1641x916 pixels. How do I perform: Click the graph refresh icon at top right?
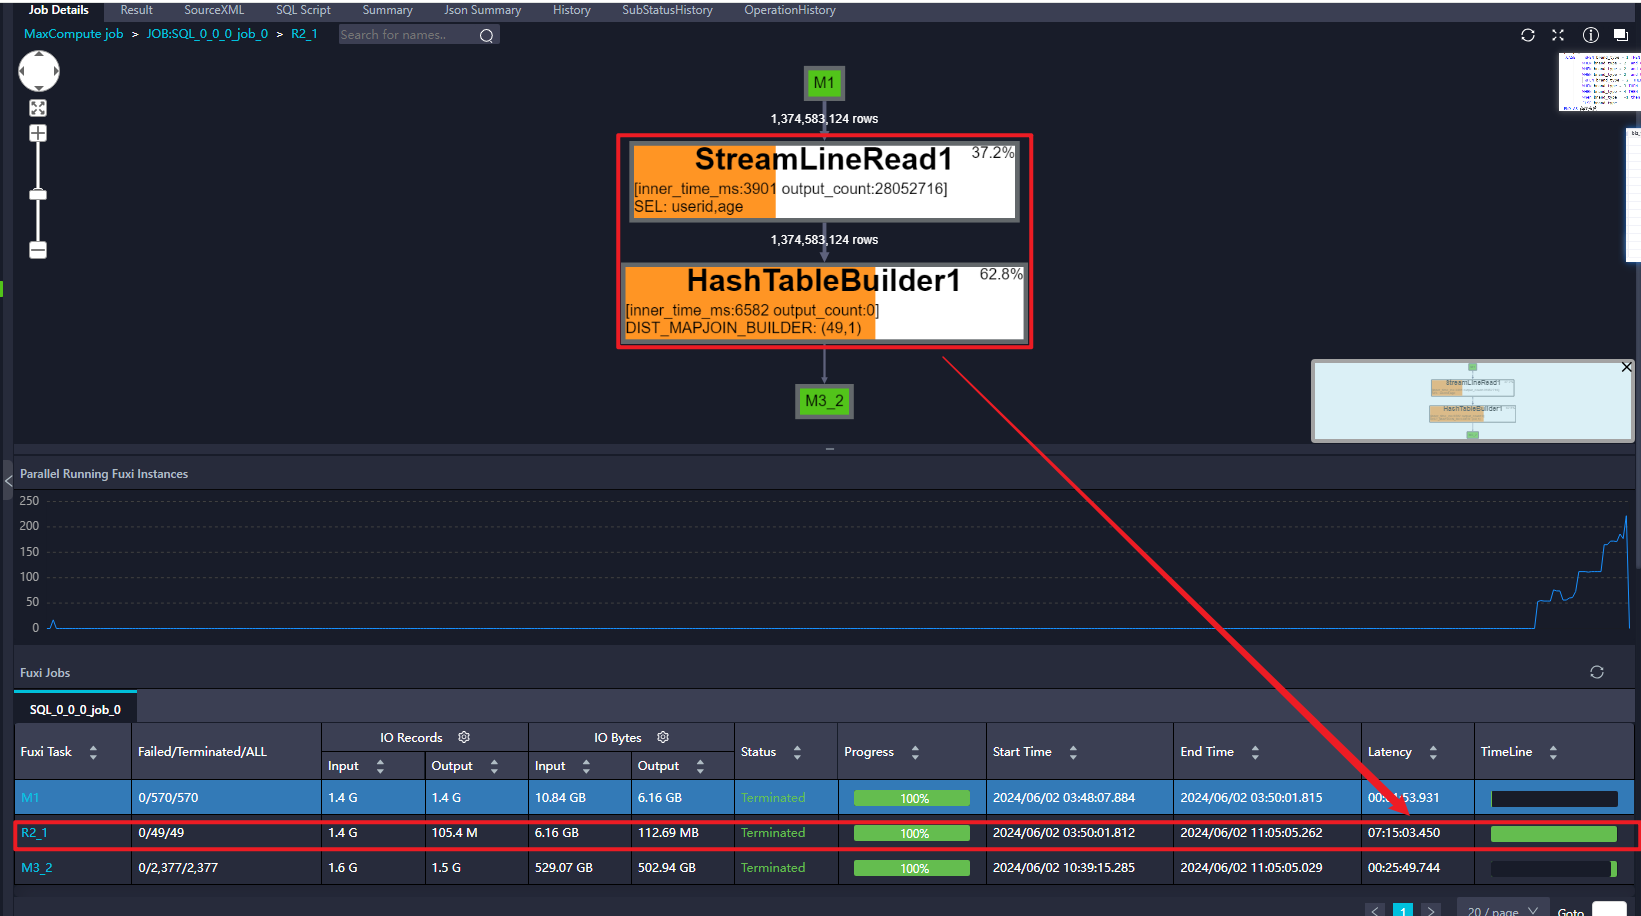[1528, 35]
